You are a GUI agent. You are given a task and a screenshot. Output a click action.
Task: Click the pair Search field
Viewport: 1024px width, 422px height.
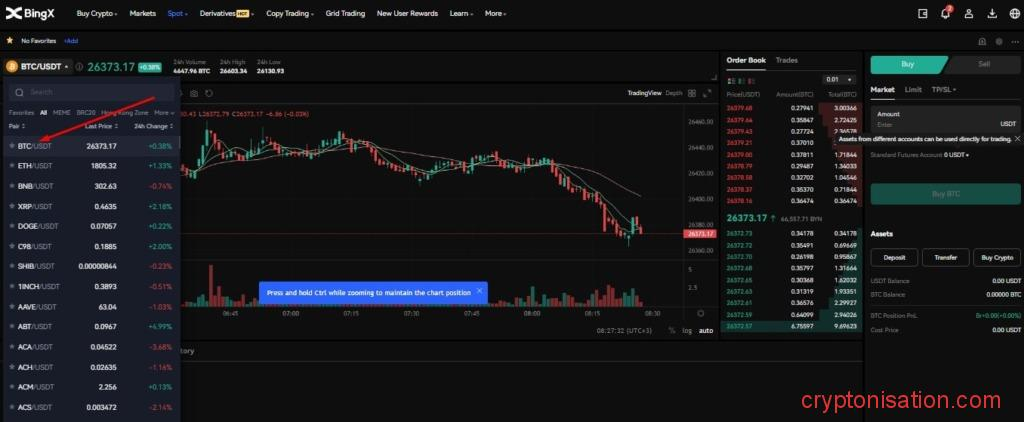[90, 92]
